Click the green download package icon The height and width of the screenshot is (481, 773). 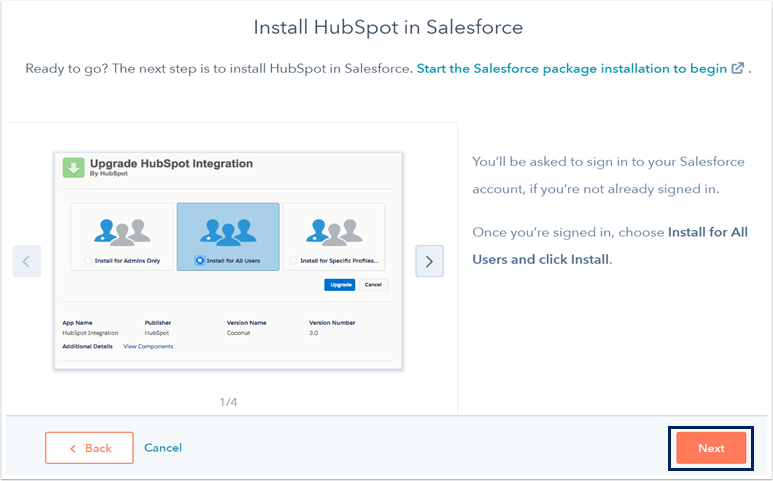pyautogui.click(x=73, y=168)
